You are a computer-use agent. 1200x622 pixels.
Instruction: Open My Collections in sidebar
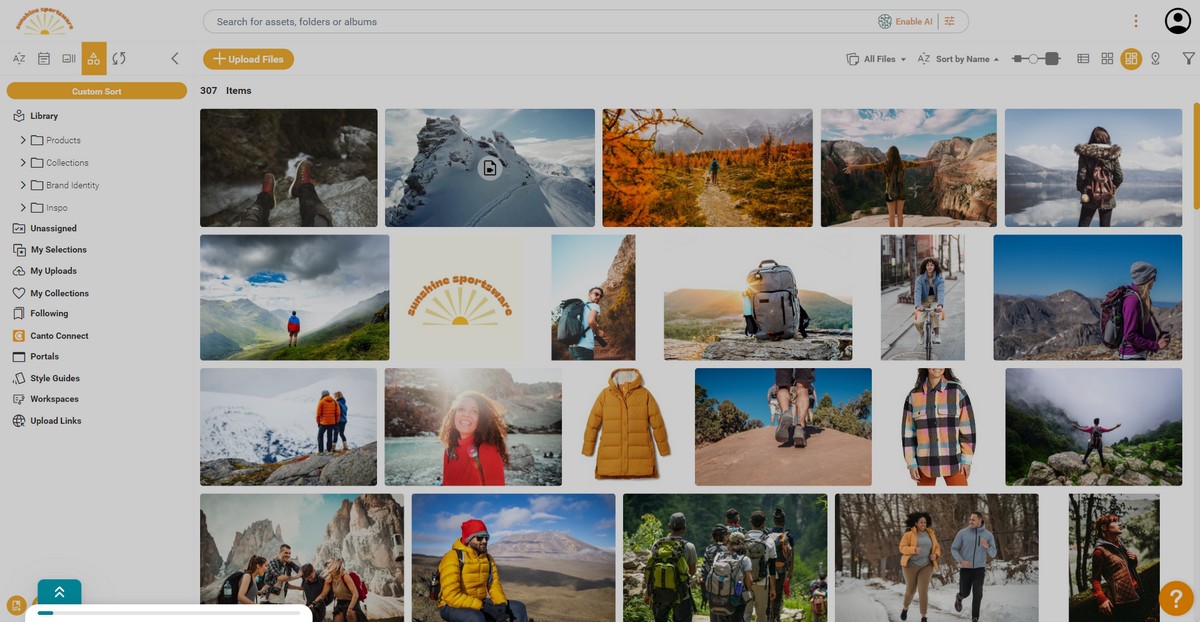tap(59, 293)
